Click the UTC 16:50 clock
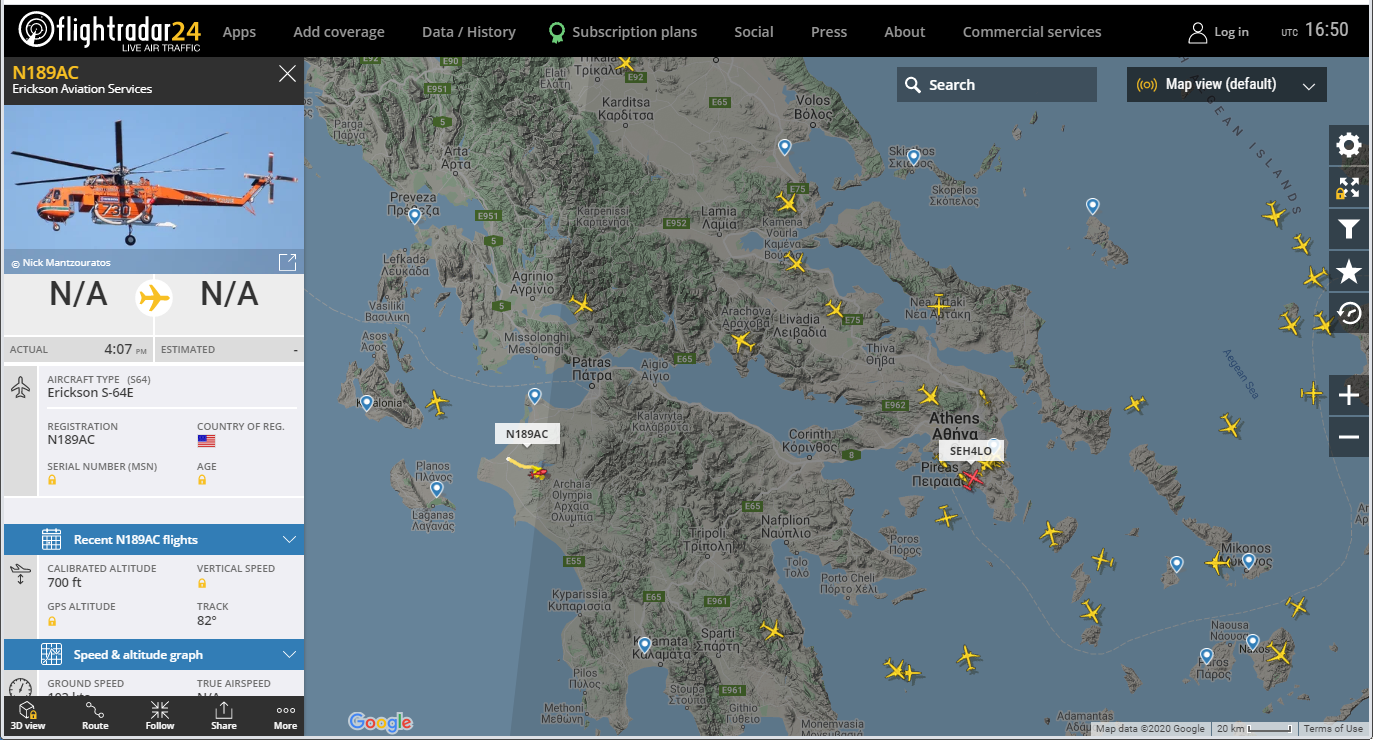 coord(1315,31)
